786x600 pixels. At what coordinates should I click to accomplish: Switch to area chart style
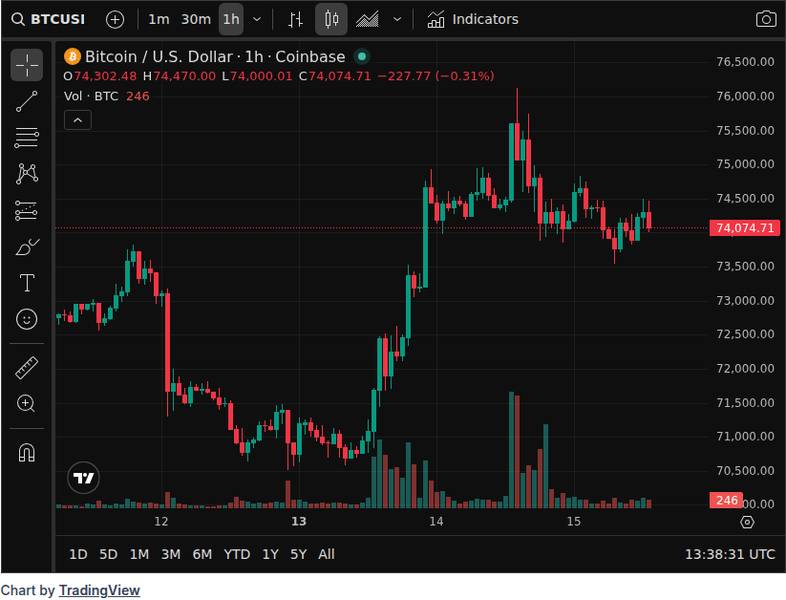pyautogui.click(x=367, y=20)
